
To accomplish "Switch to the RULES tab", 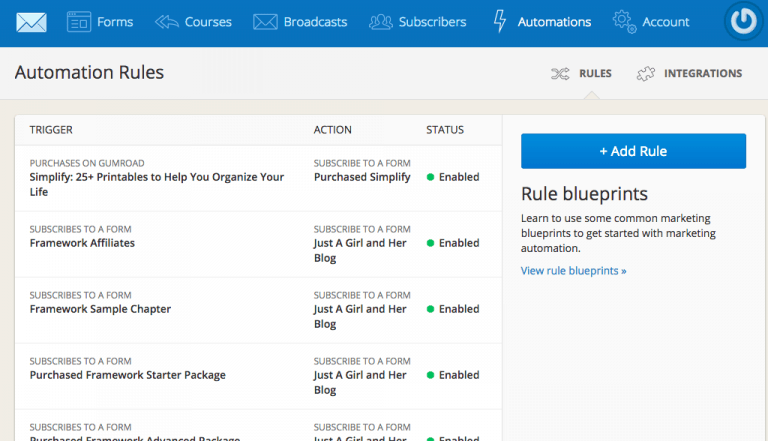I will tap(596, 74).
